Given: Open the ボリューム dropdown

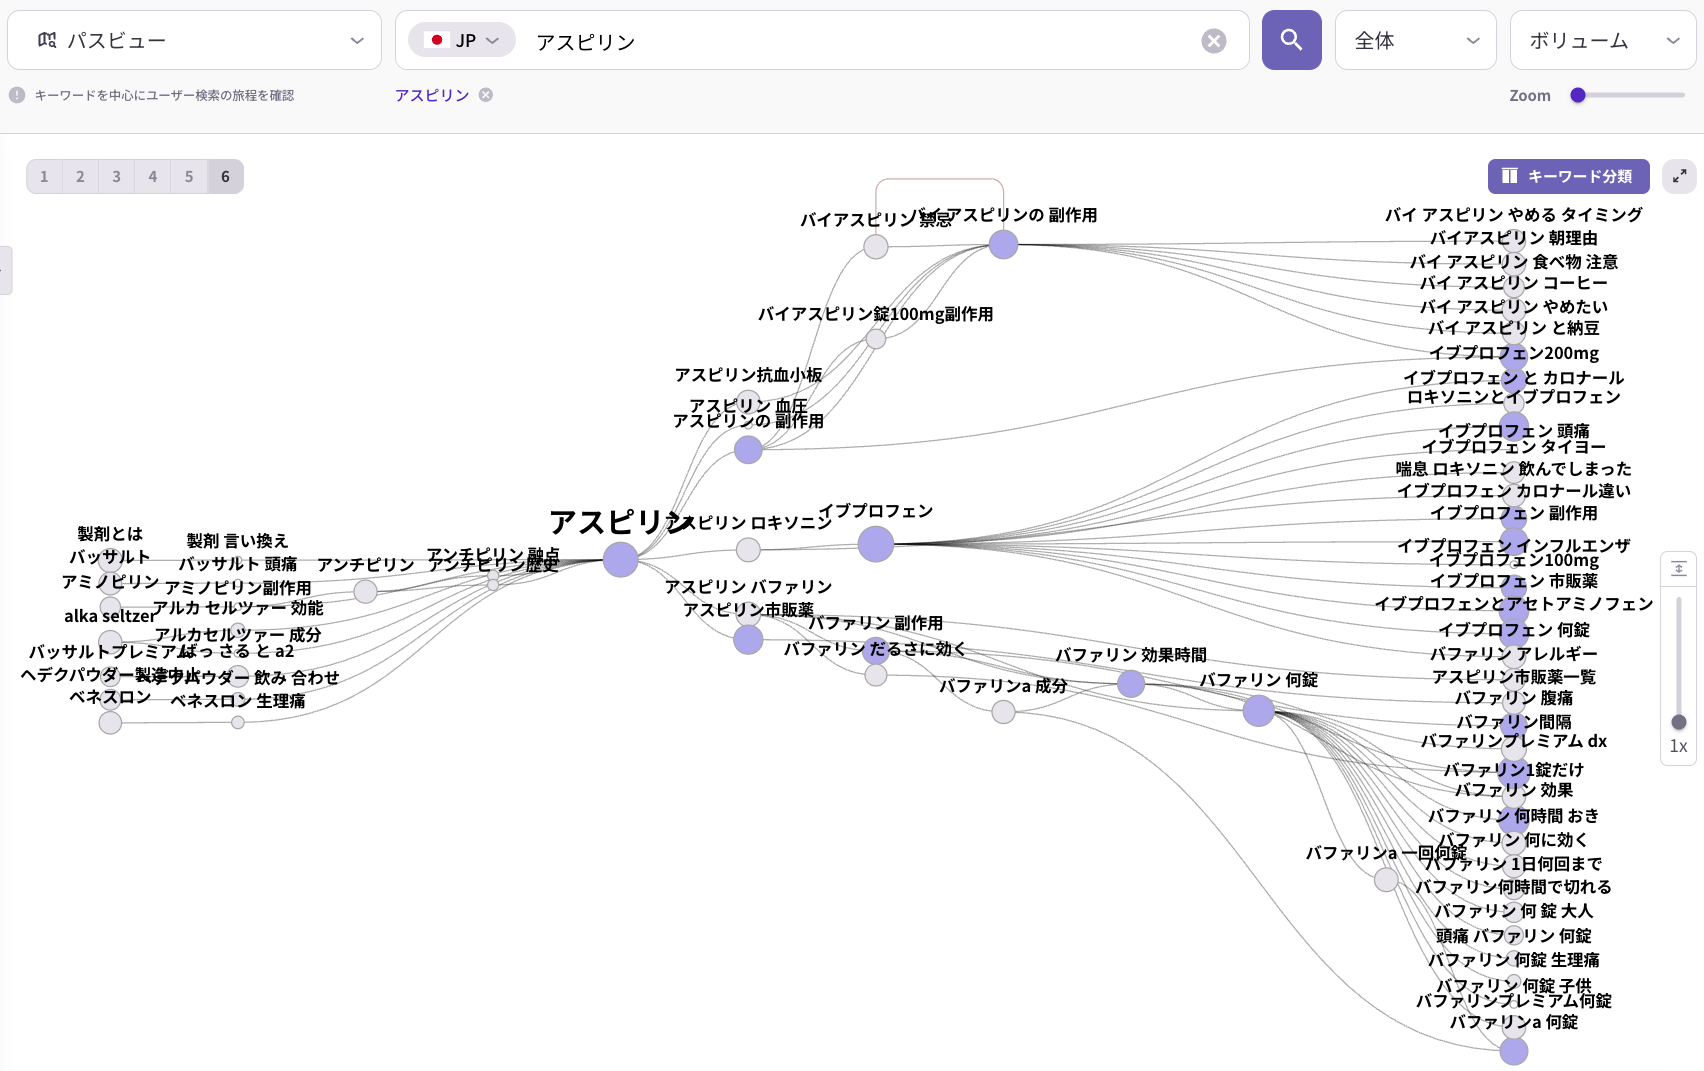Looking at the screenshot, I should coord(1602,41).
